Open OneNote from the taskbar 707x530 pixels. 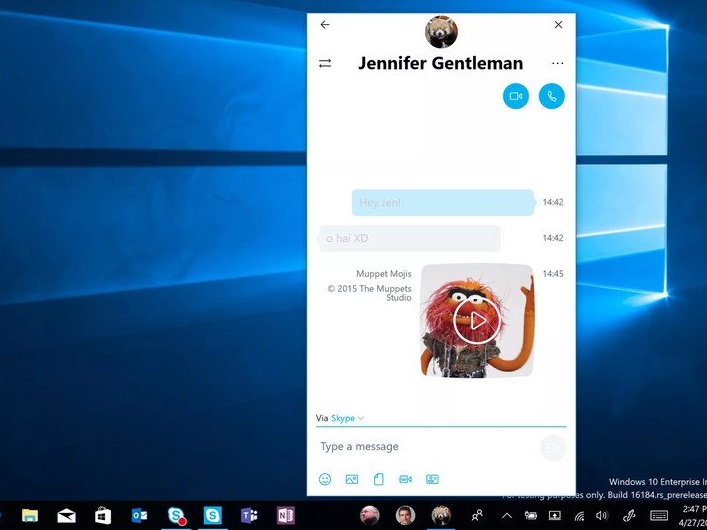click(285, 515)
